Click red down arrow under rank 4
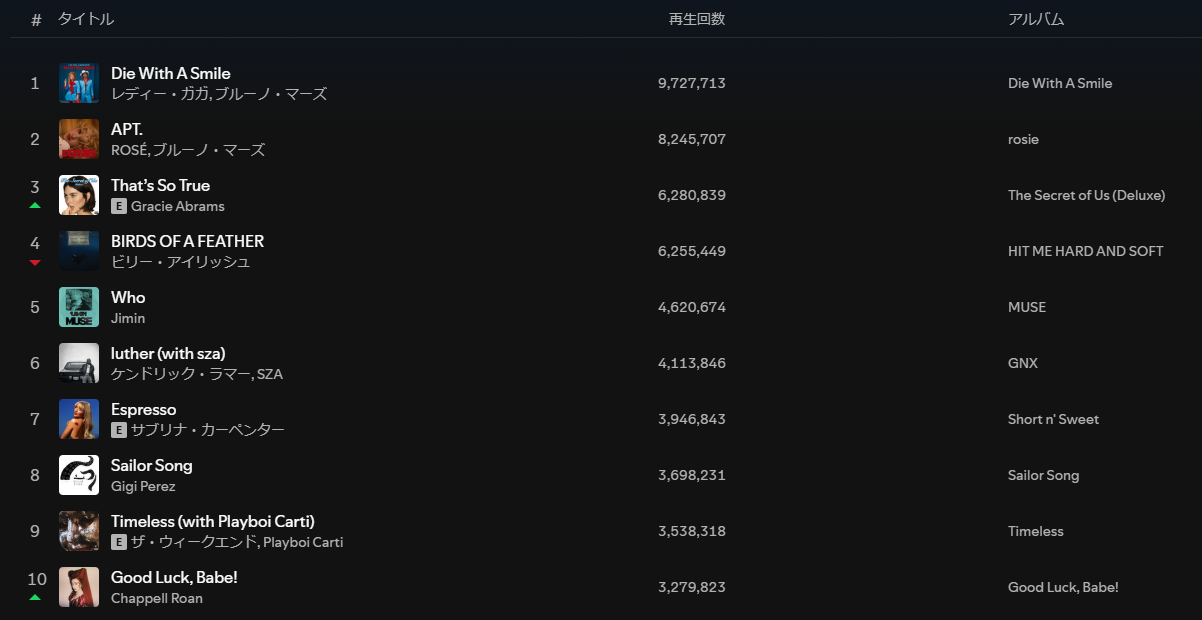This screenshot has height=620, width=1202. pos(35,262)
